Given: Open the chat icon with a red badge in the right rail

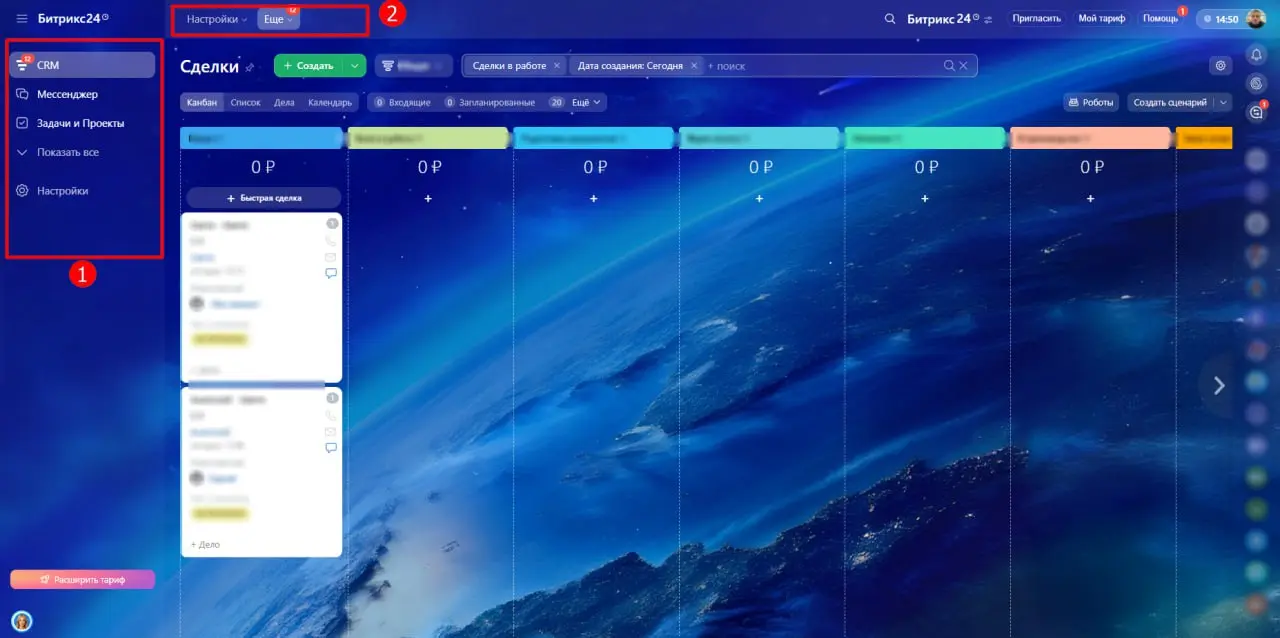Looking at the screenshot, I should pos(1257,113).
